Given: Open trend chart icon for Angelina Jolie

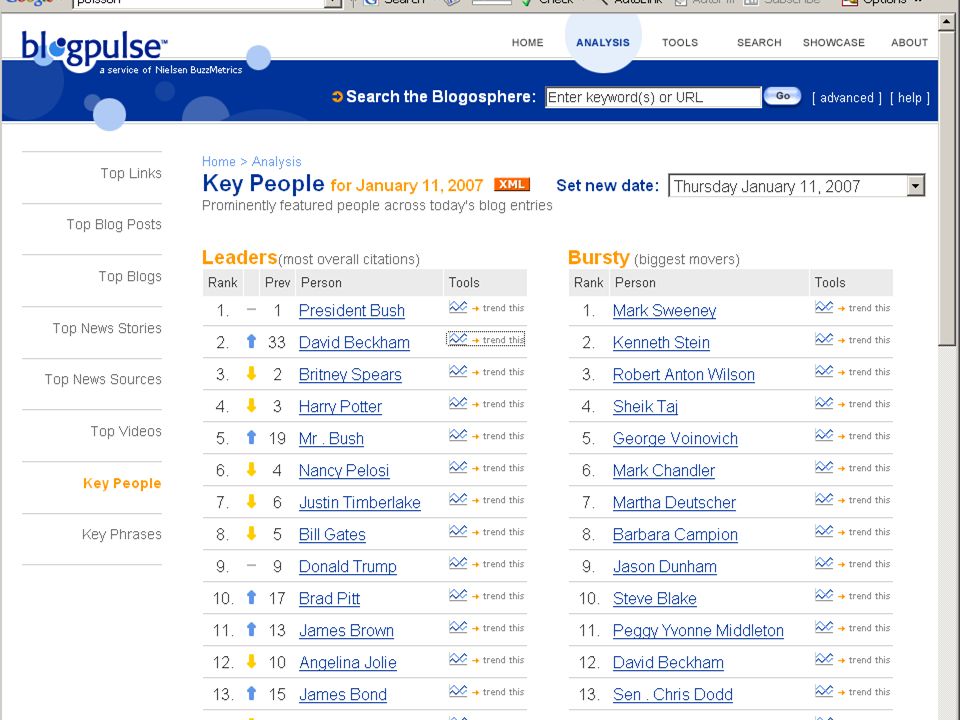Looking at the screenshot, I should pyautogui.click(x=458, y=659).
